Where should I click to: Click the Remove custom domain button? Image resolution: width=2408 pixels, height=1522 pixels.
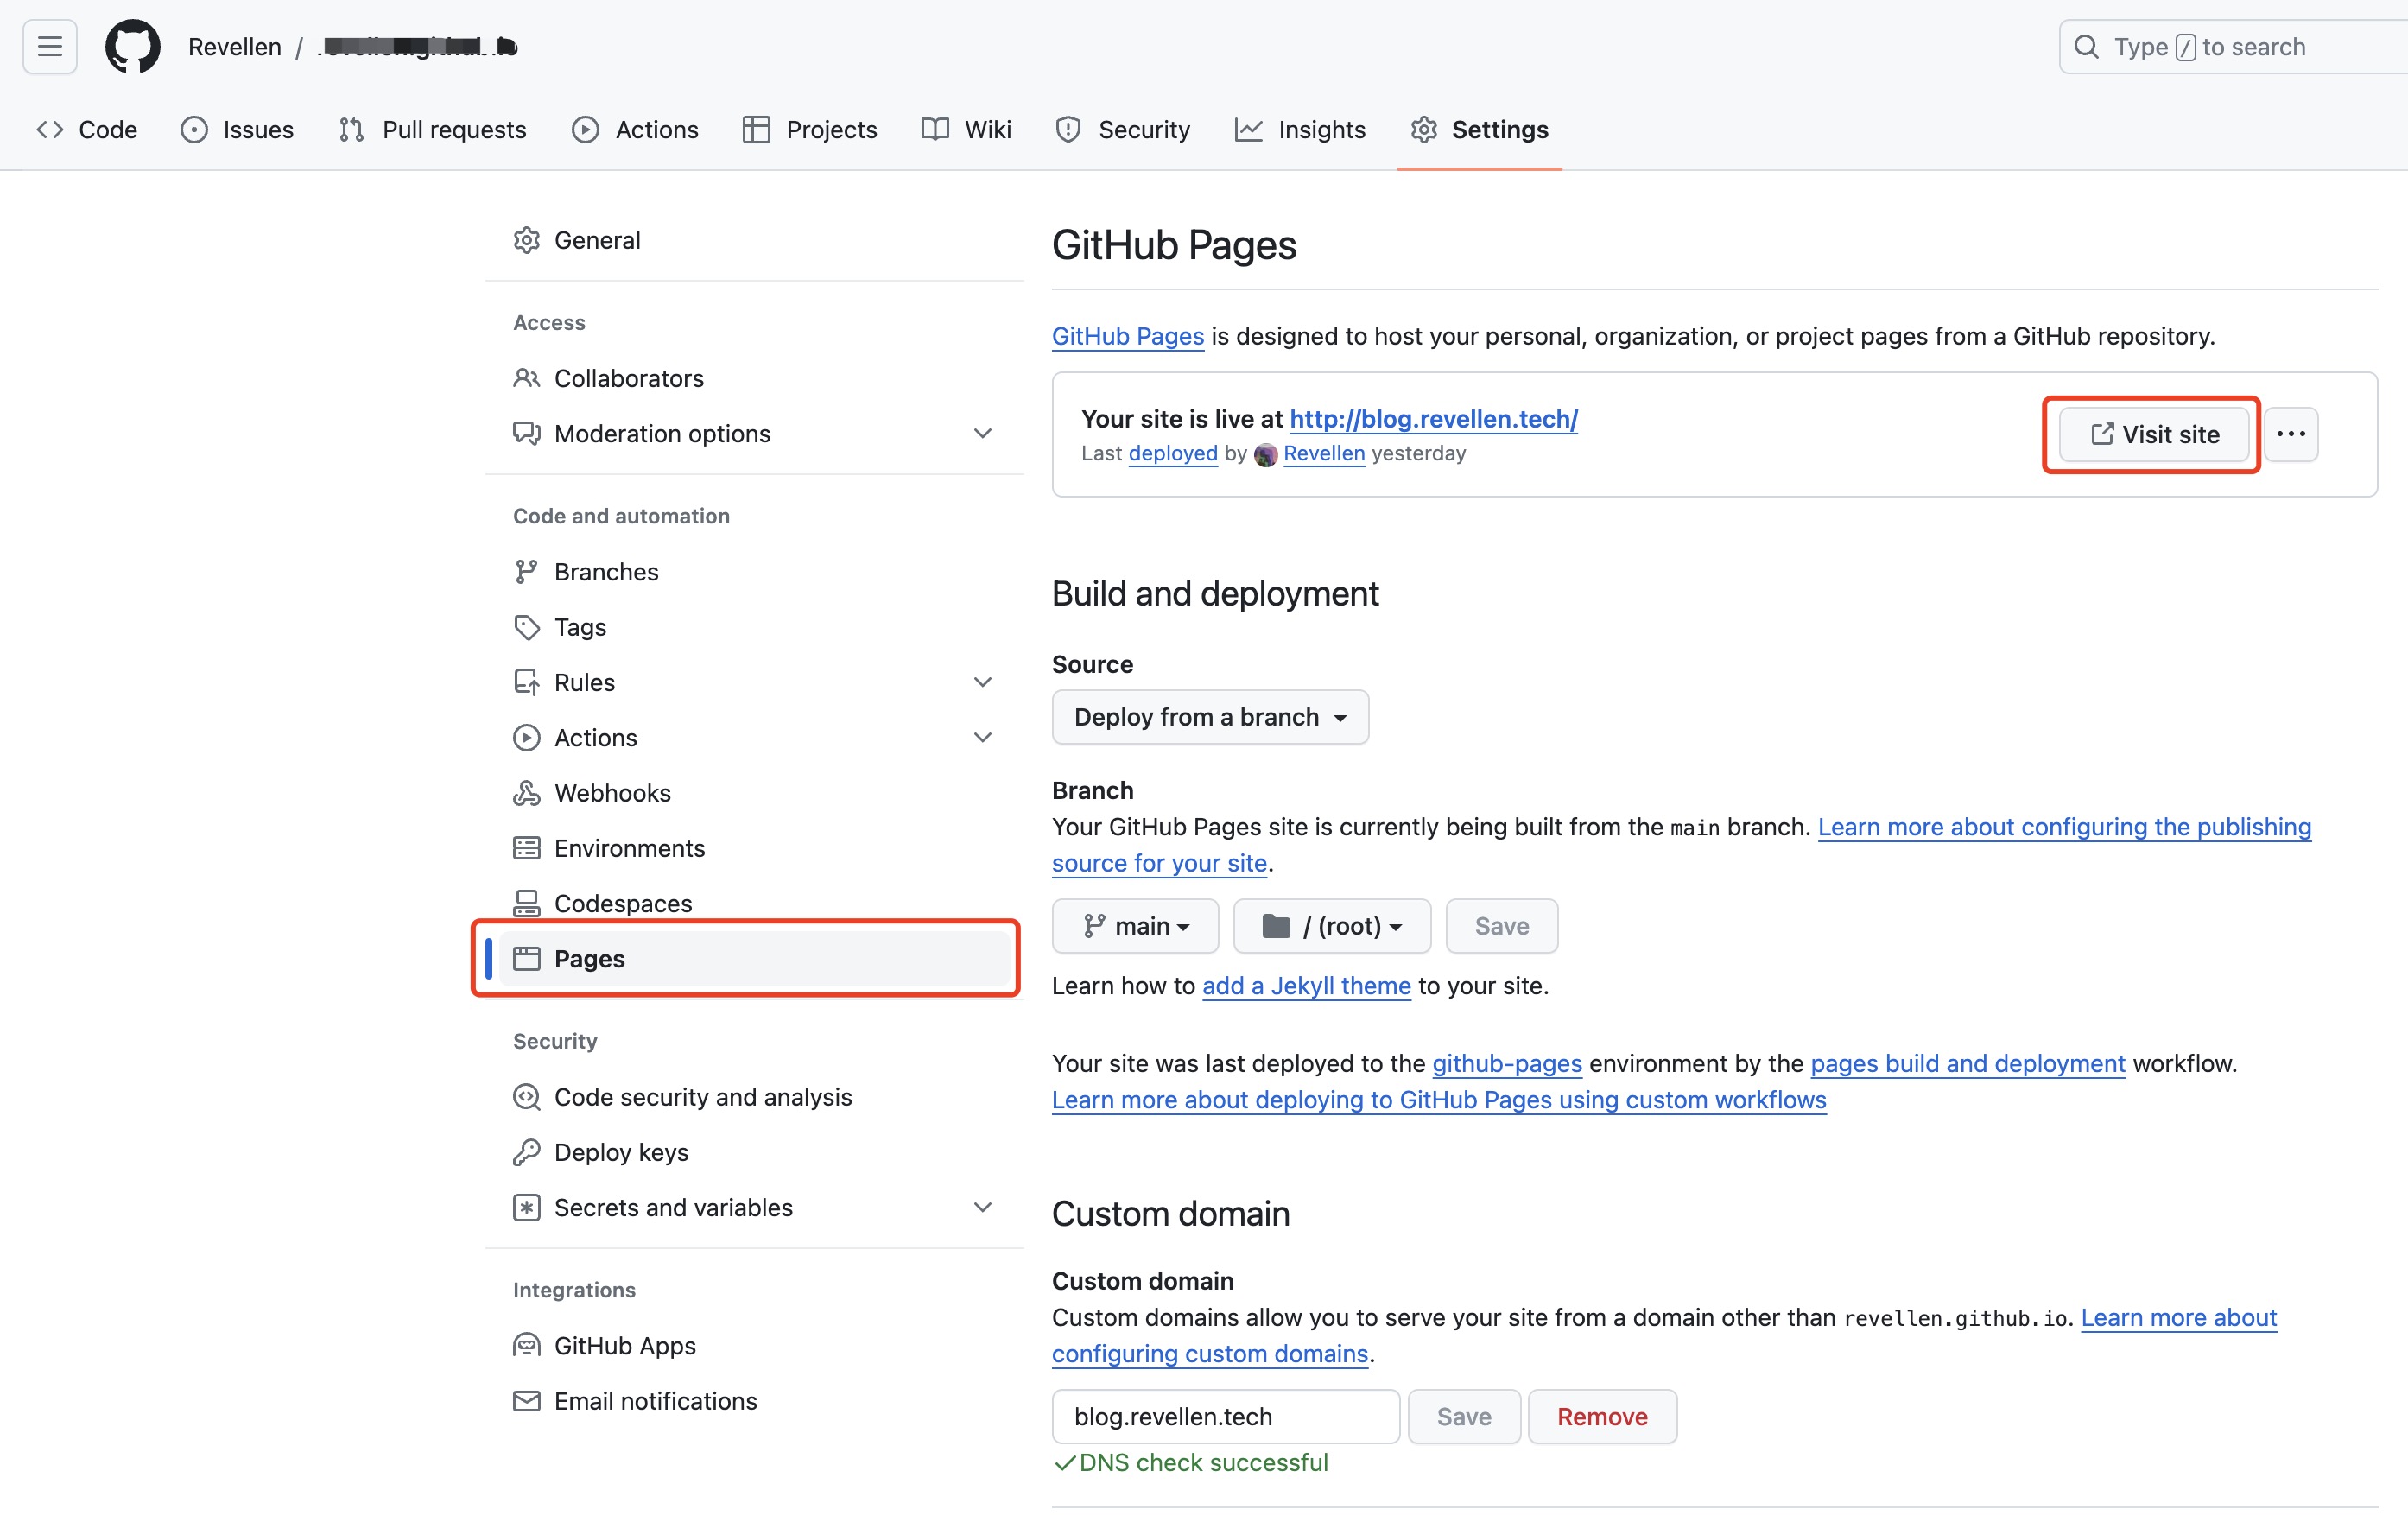pyautogui.click(x=1601, y=1416)
